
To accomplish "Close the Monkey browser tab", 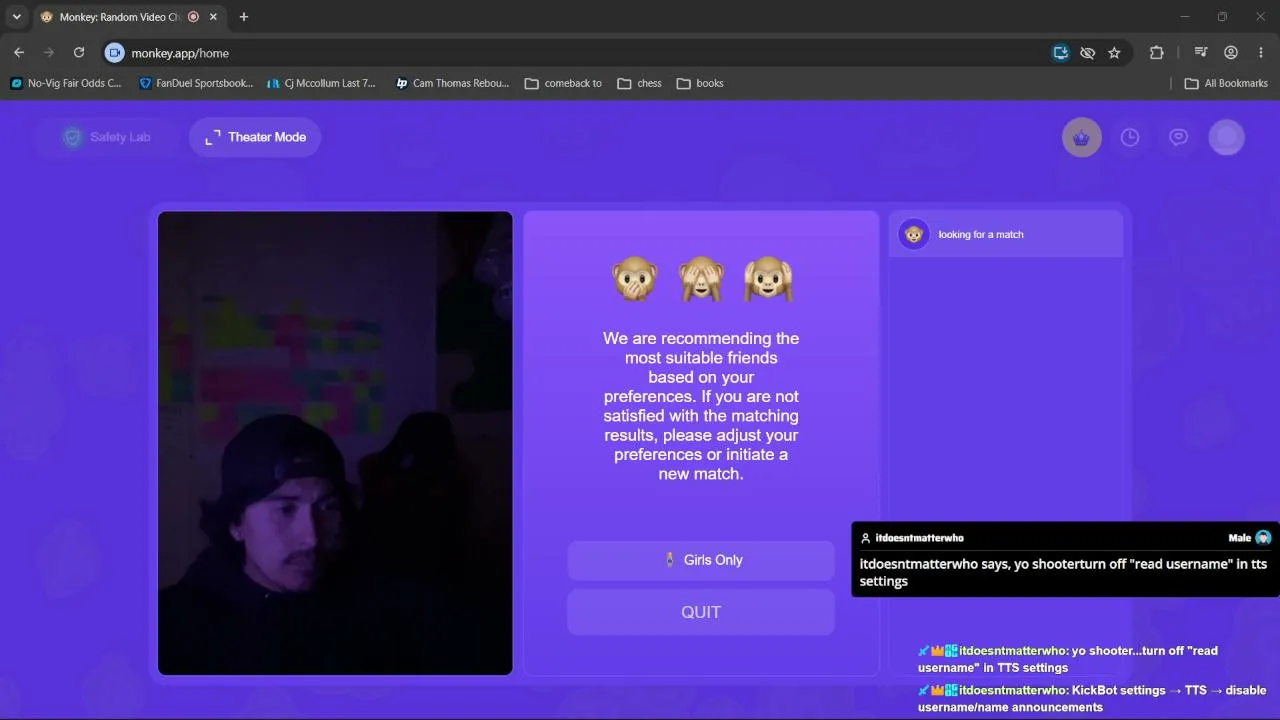I will 213,17.
